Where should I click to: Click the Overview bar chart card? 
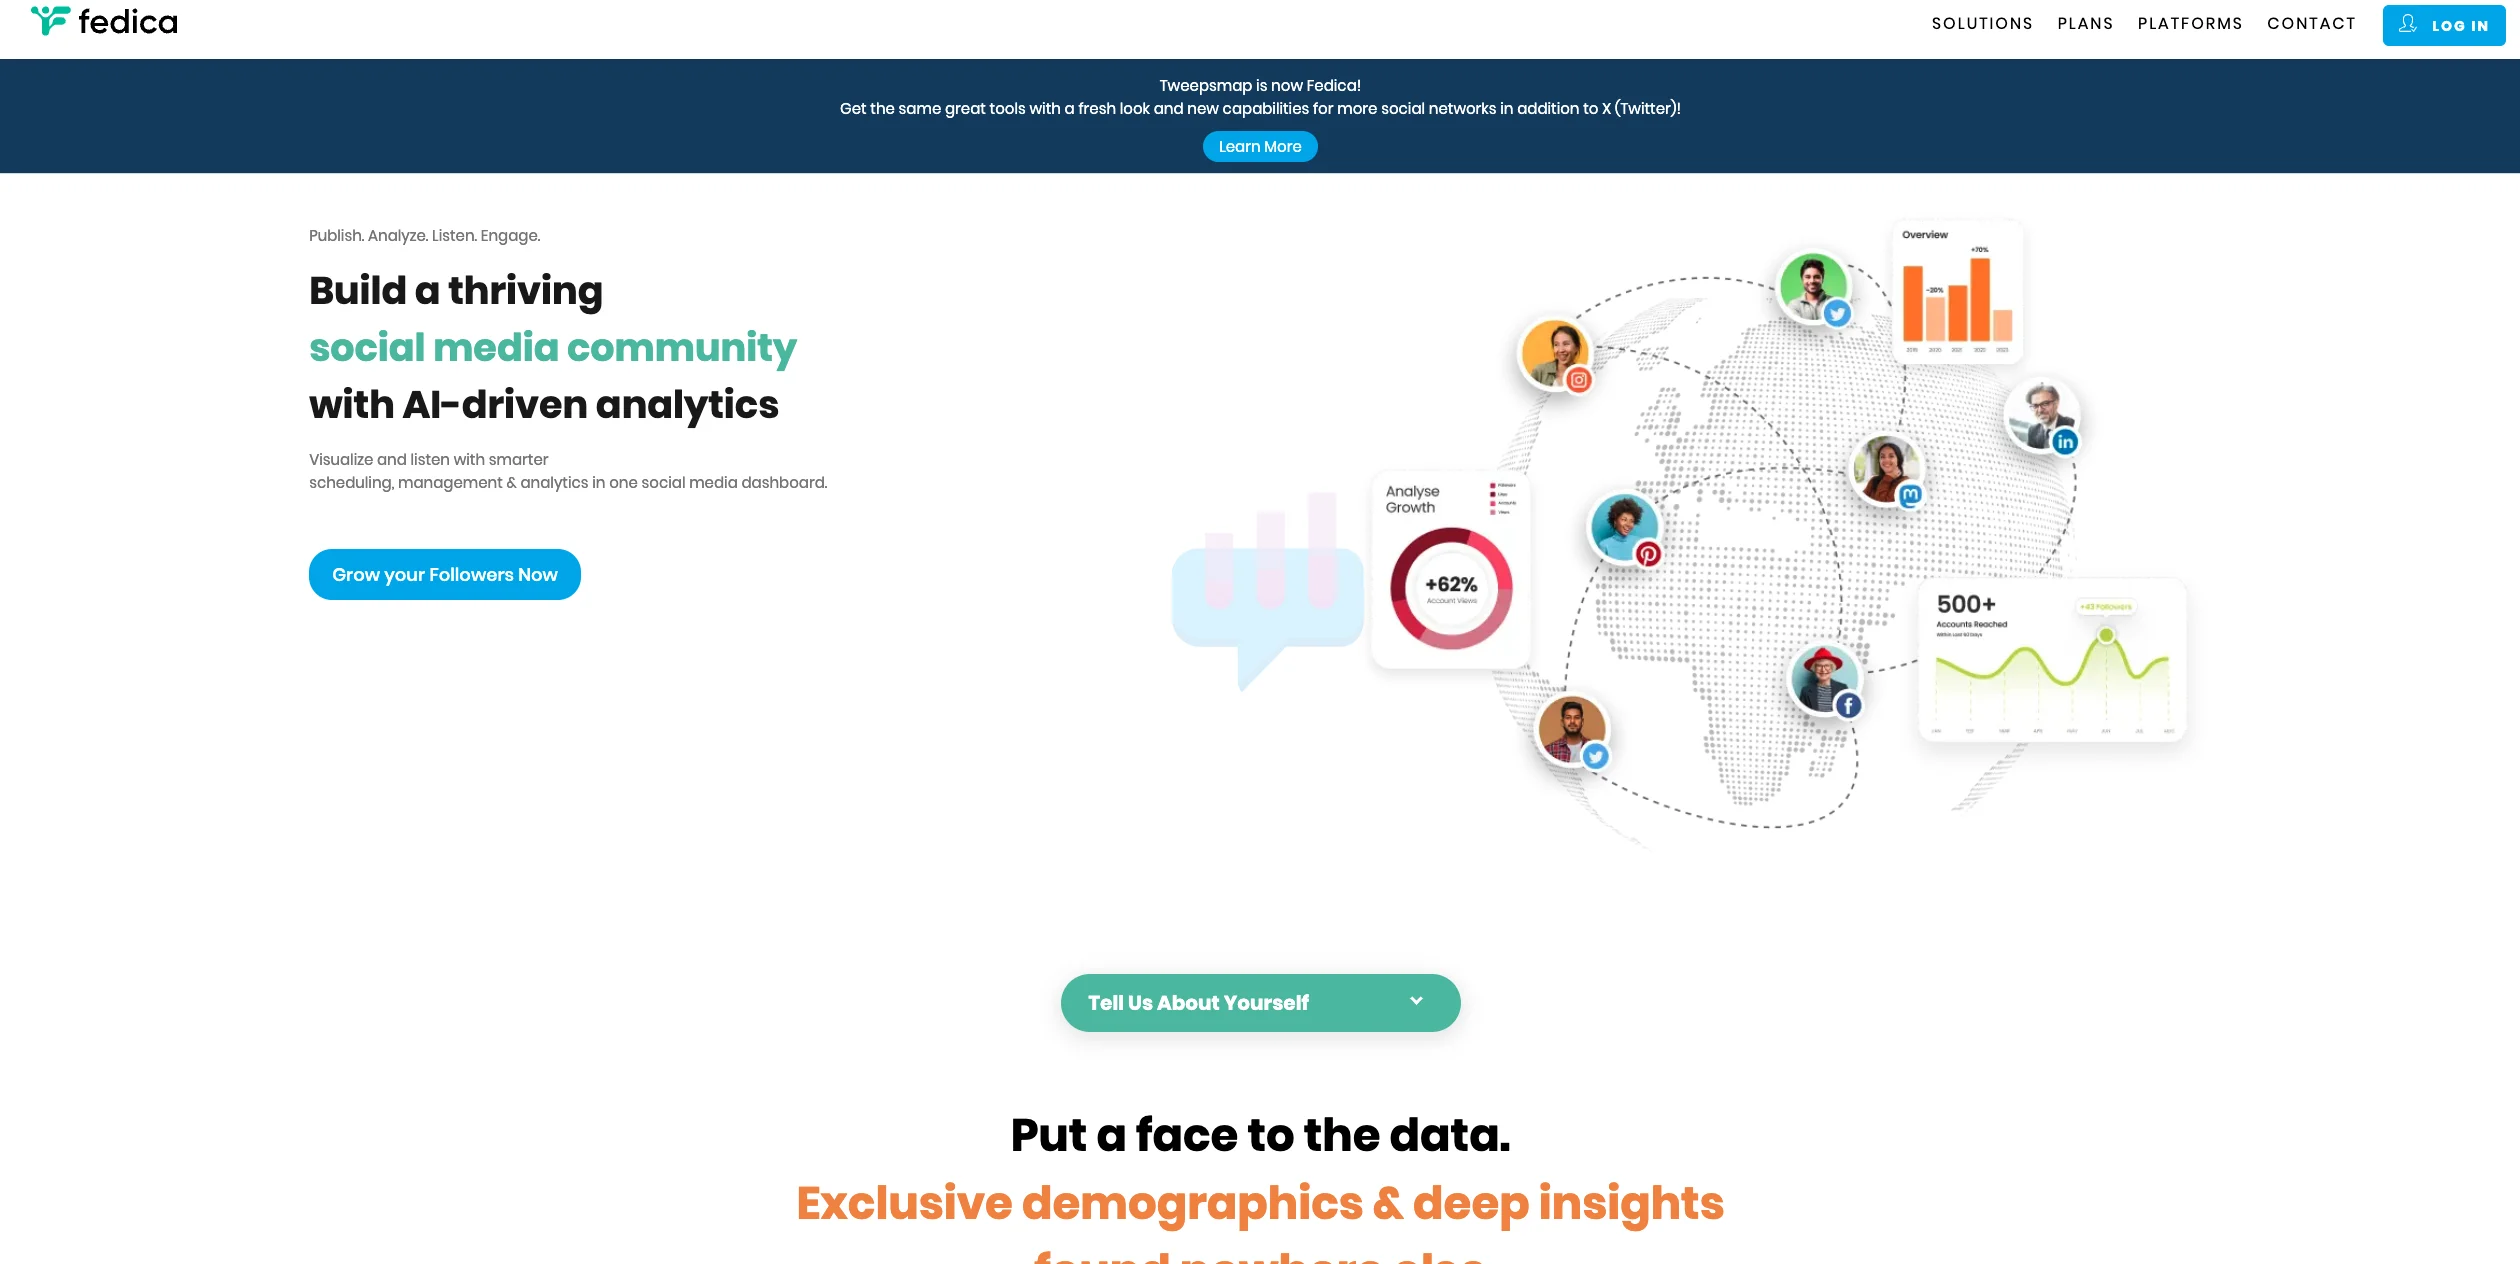tap(1957, 292)
